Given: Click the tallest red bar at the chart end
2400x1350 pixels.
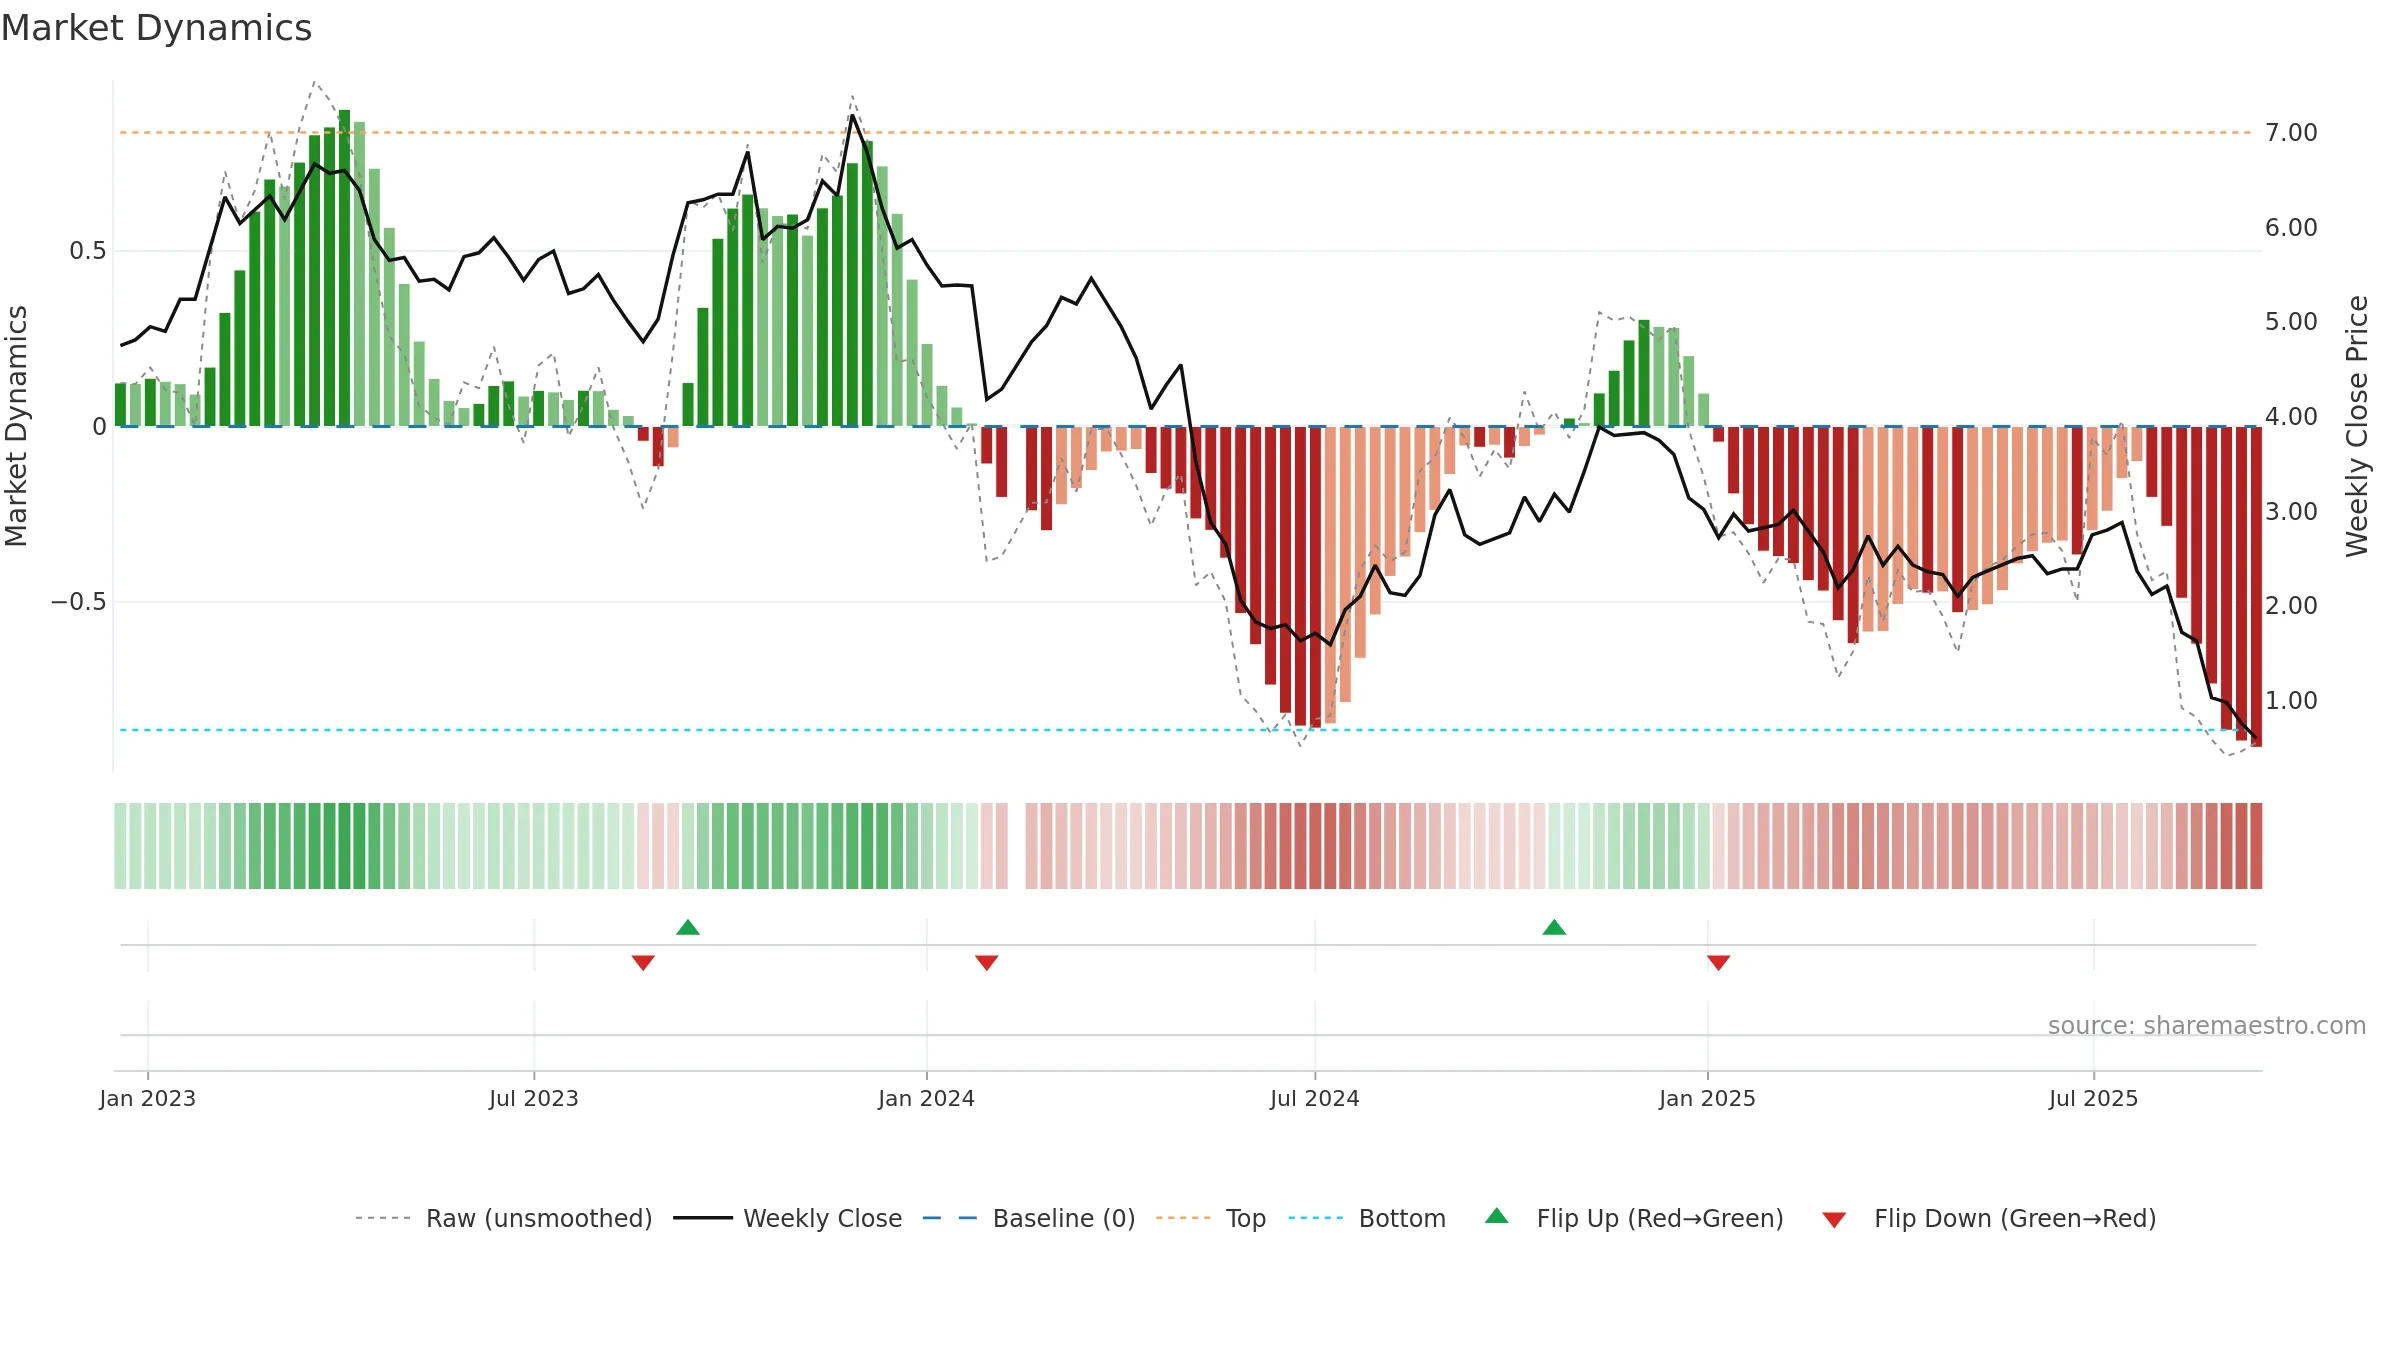Looking at the screenshot, I should coord(2256,586).
